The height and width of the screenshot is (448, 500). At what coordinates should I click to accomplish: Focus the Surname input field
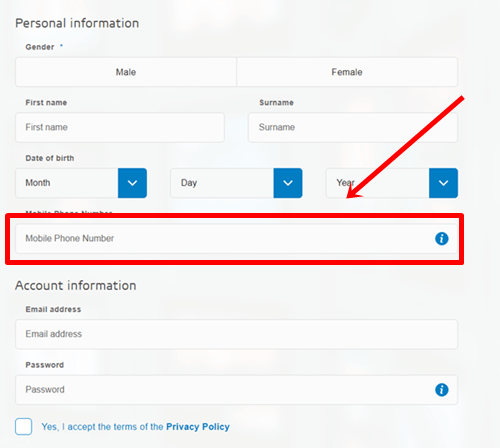[353, 127]
